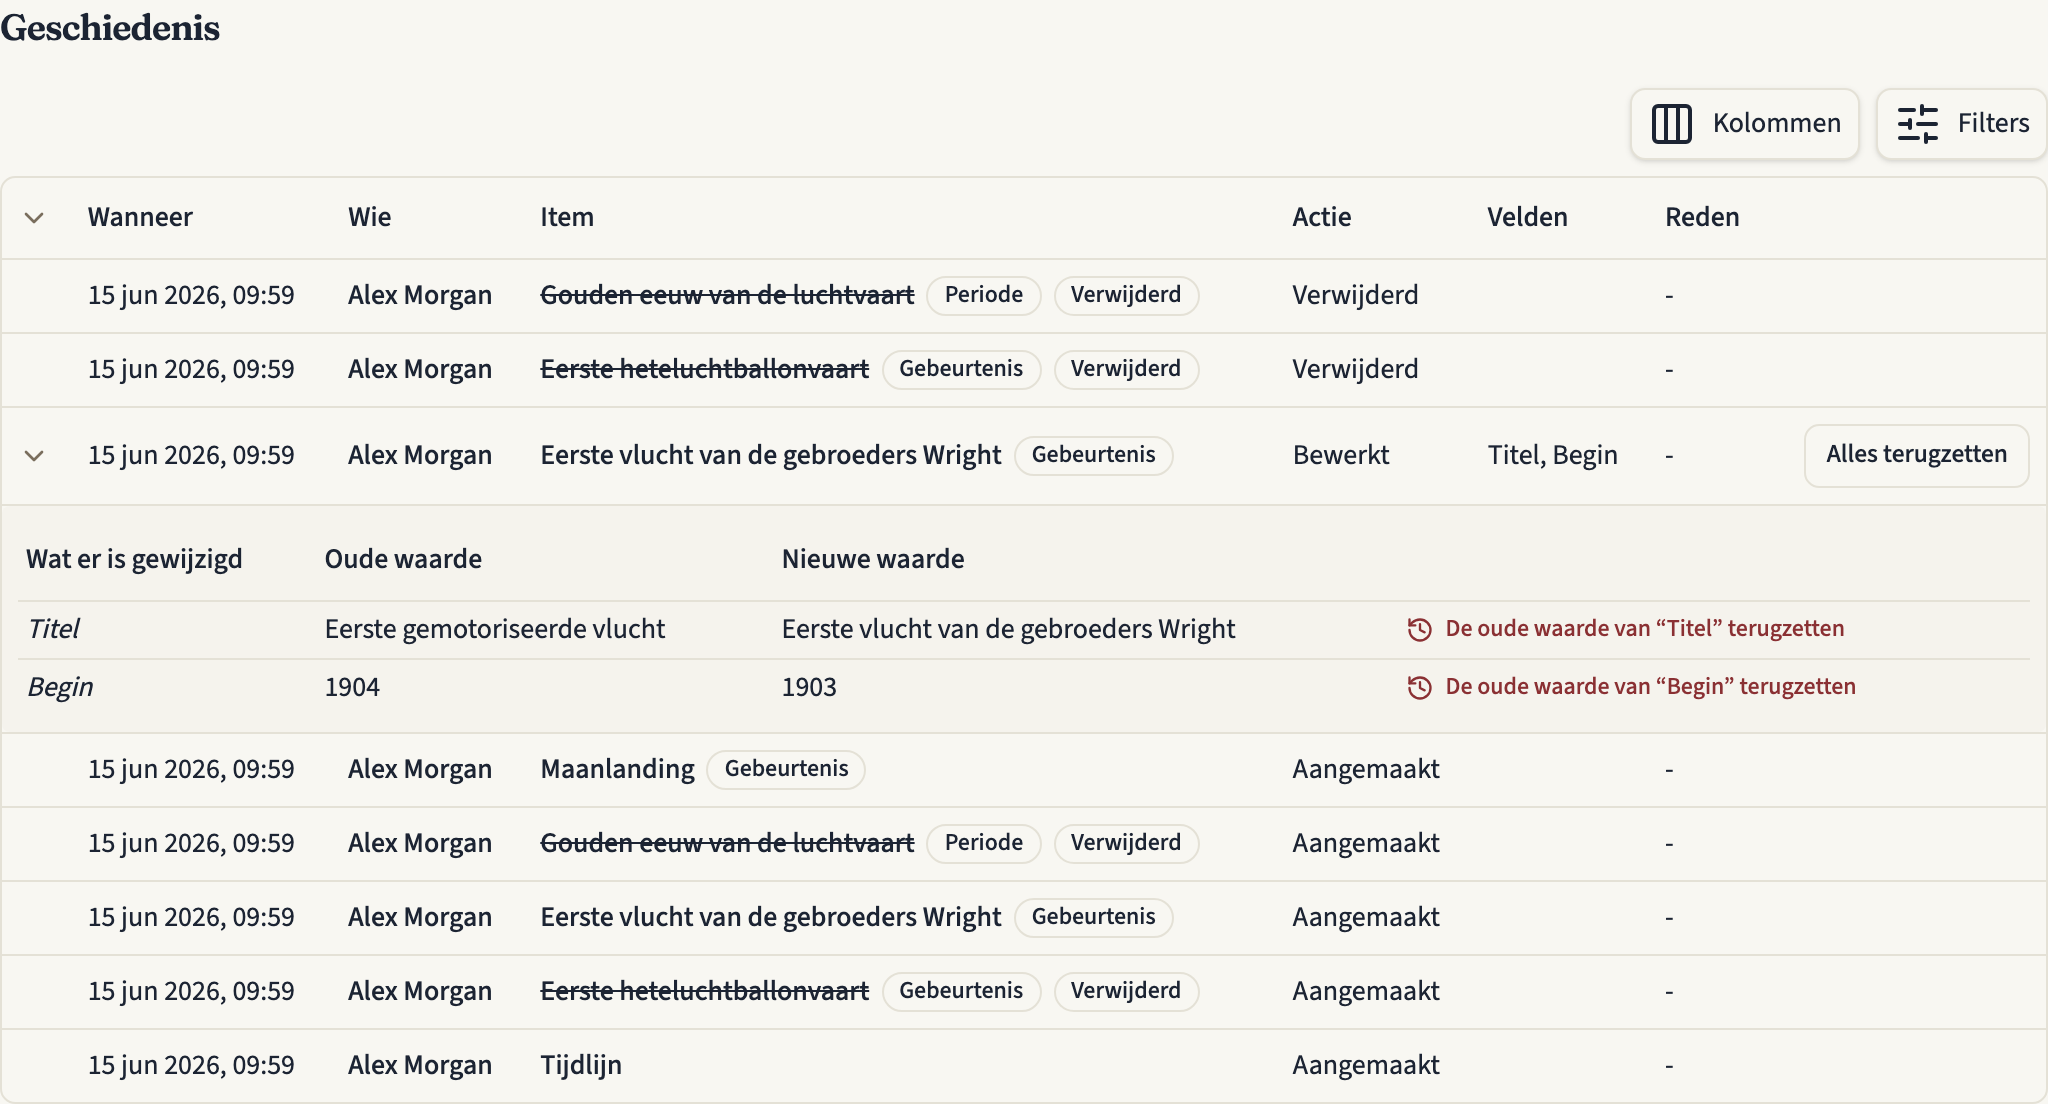Click the Wat er is gewijzigd label

tap(134, 559)
